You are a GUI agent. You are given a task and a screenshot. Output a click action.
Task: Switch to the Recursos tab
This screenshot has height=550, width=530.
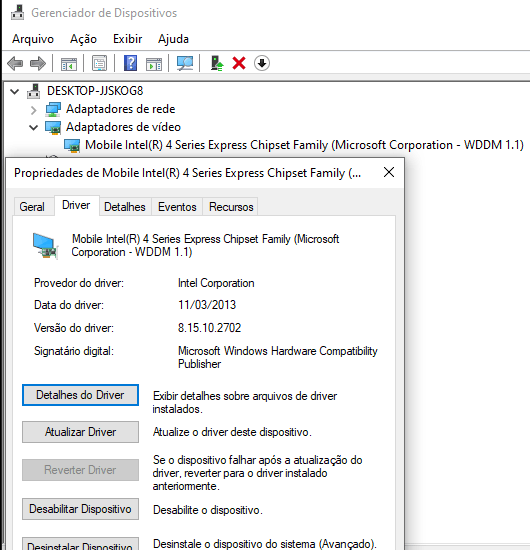231,207
